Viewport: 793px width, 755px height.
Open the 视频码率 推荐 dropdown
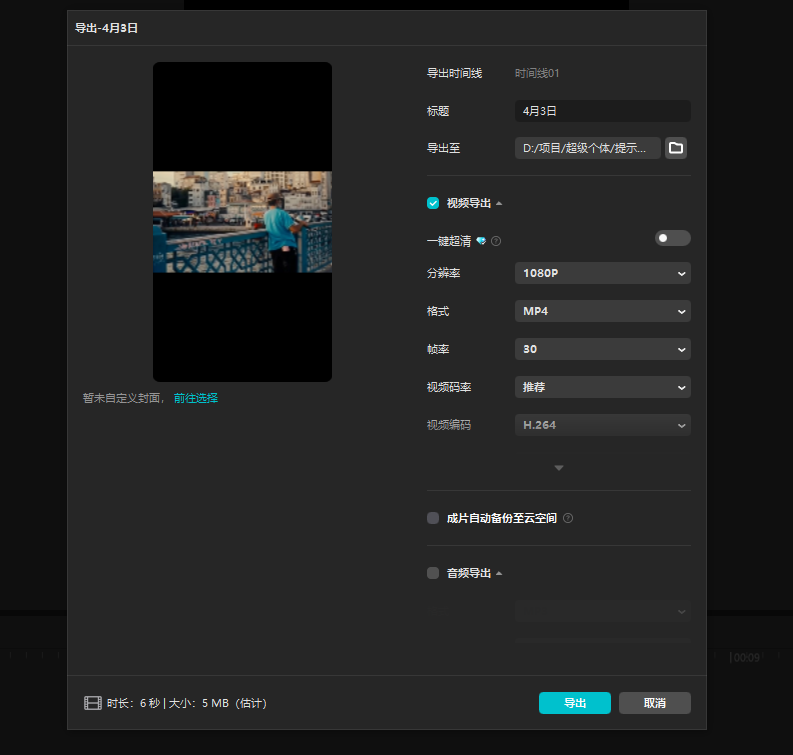602,387
